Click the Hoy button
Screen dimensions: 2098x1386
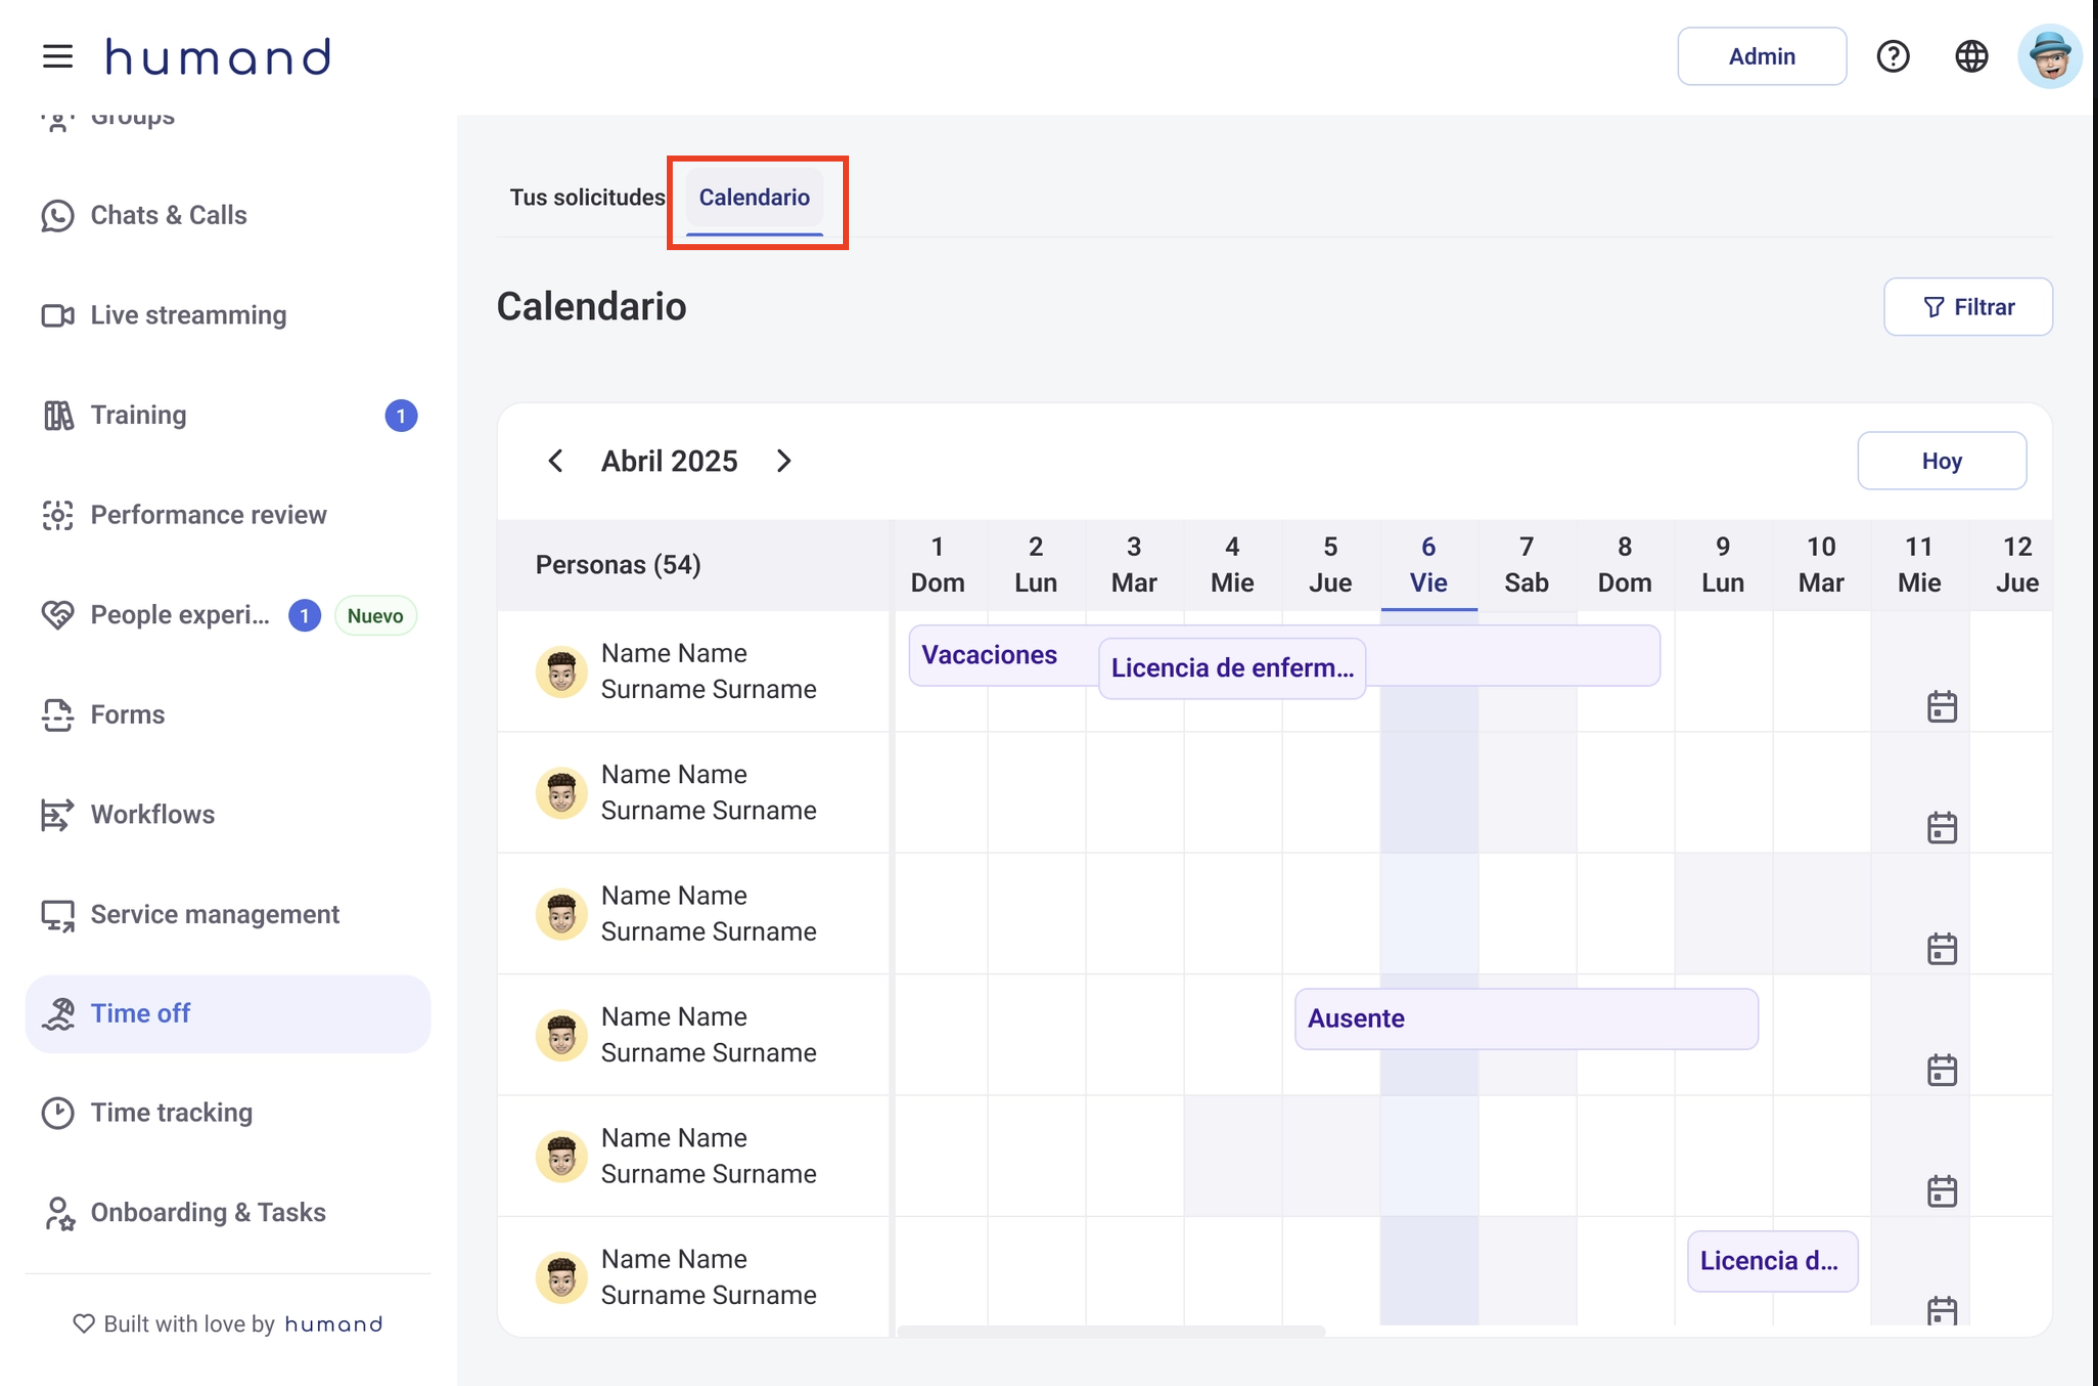1941,461
